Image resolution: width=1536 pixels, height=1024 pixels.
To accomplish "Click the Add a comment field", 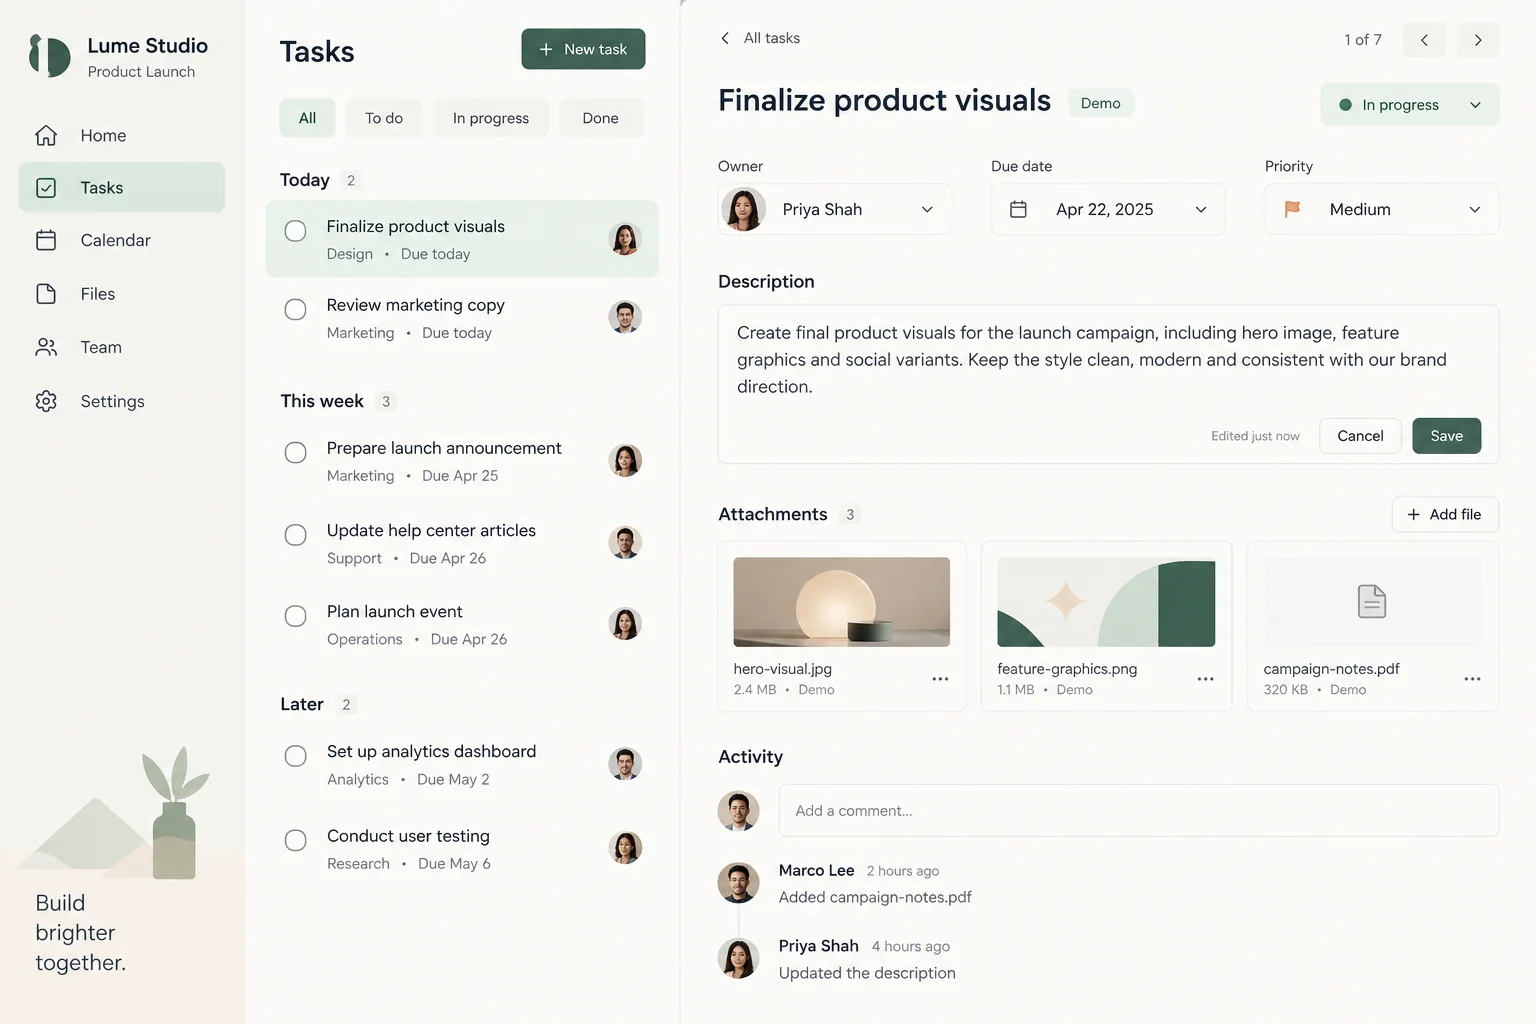I will pyautogui.click(x=1139, y=810).
